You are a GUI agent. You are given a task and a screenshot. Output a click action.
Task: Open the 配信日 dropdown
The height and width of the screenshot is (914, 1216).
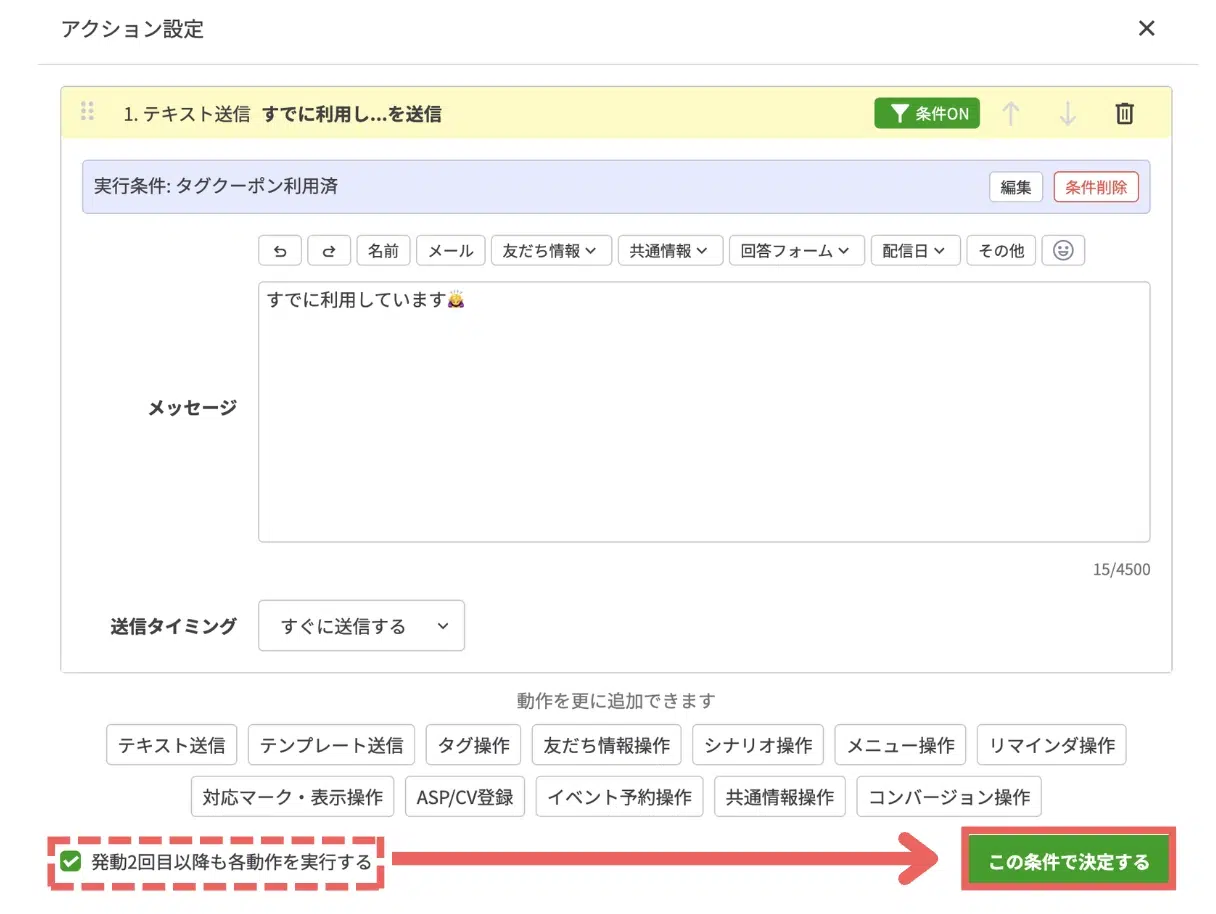click(x=916, y=251)
